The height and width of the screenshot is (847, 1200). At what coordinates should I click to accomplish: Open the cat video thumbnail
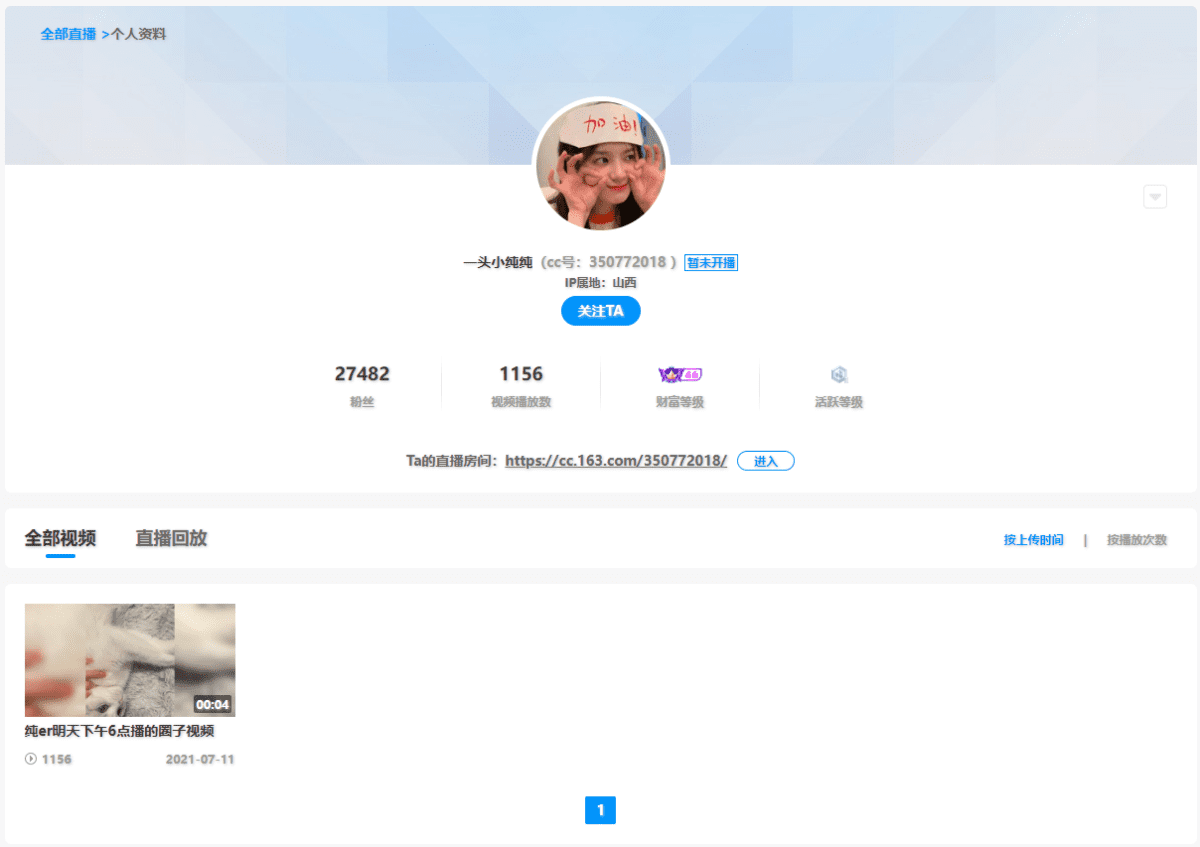click(129, 660)
